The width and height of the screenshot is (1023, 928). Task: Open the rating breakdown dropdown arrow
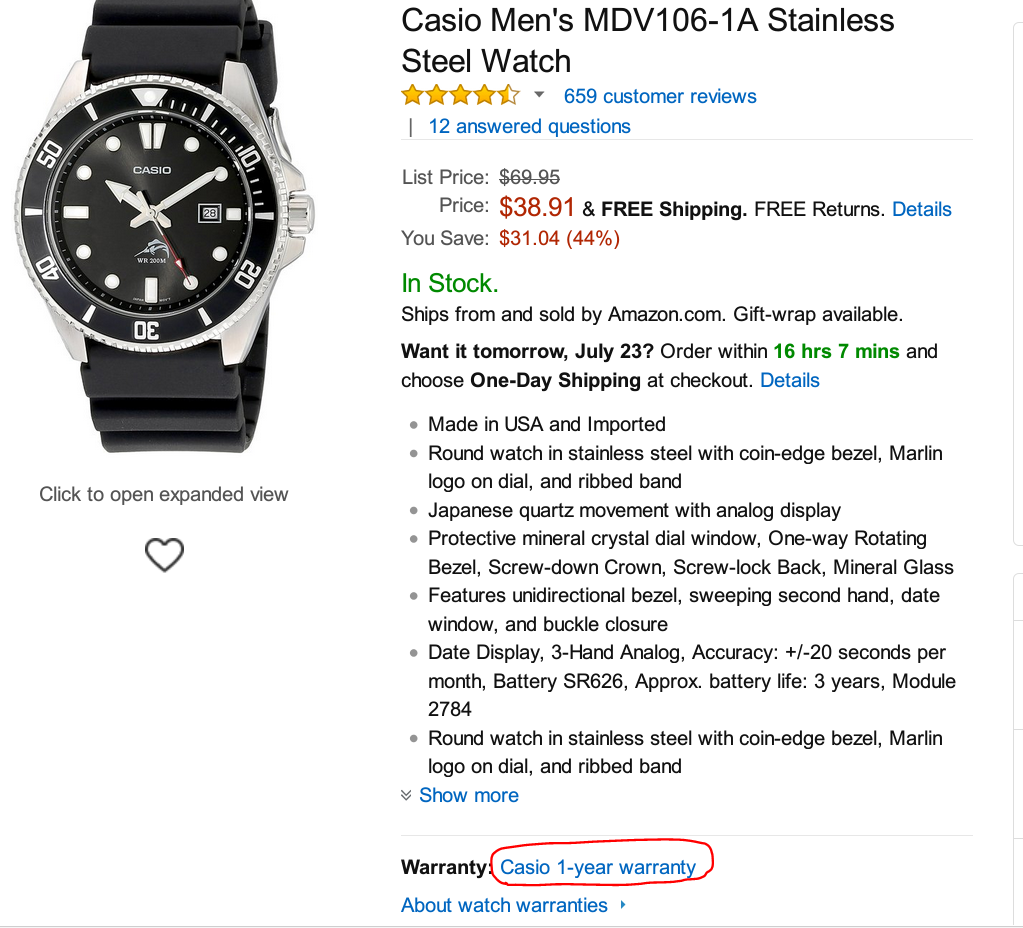pos(539,95)
